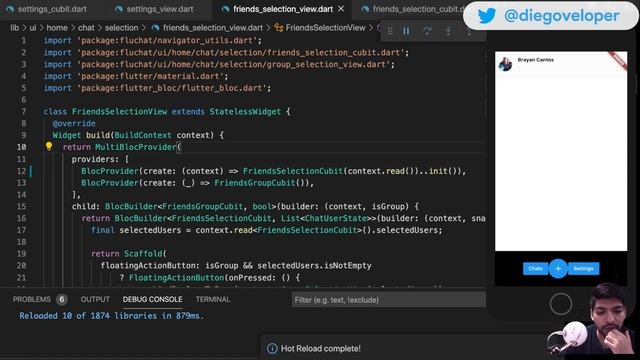This screenshot has height=360, width=640.
Task: Click line number 10 in gutter
Action: tap(21, 147)
